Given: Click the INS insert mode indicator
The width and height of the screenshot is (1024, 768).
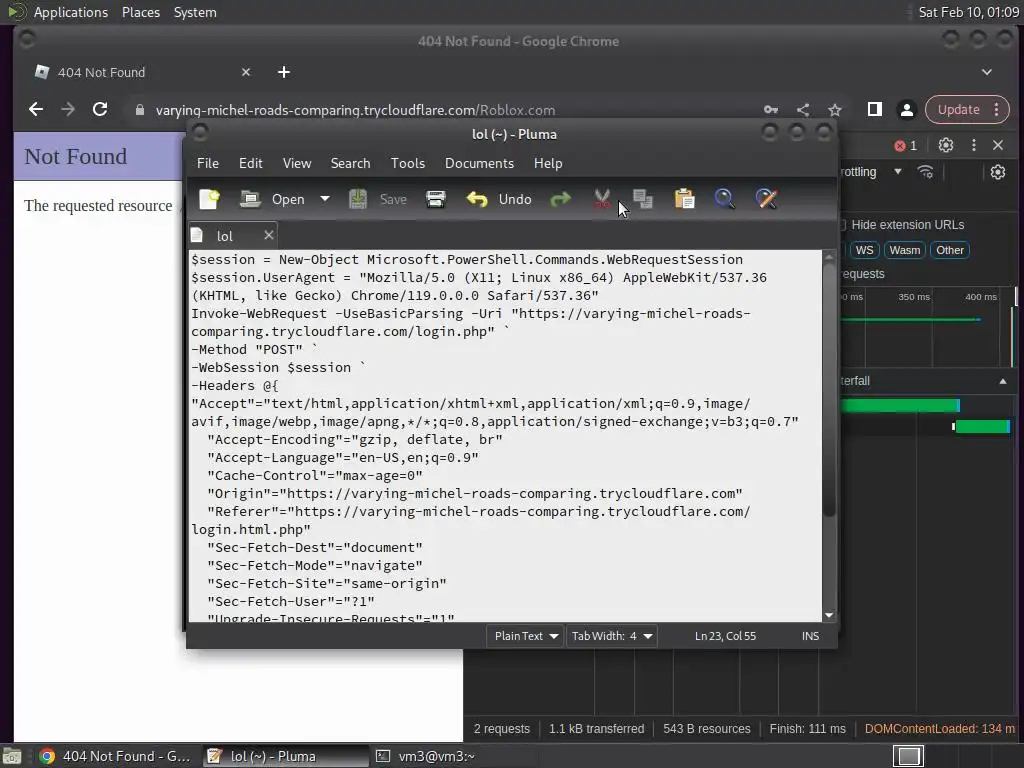Looking at the screenshot, I should tap(810, 636).
